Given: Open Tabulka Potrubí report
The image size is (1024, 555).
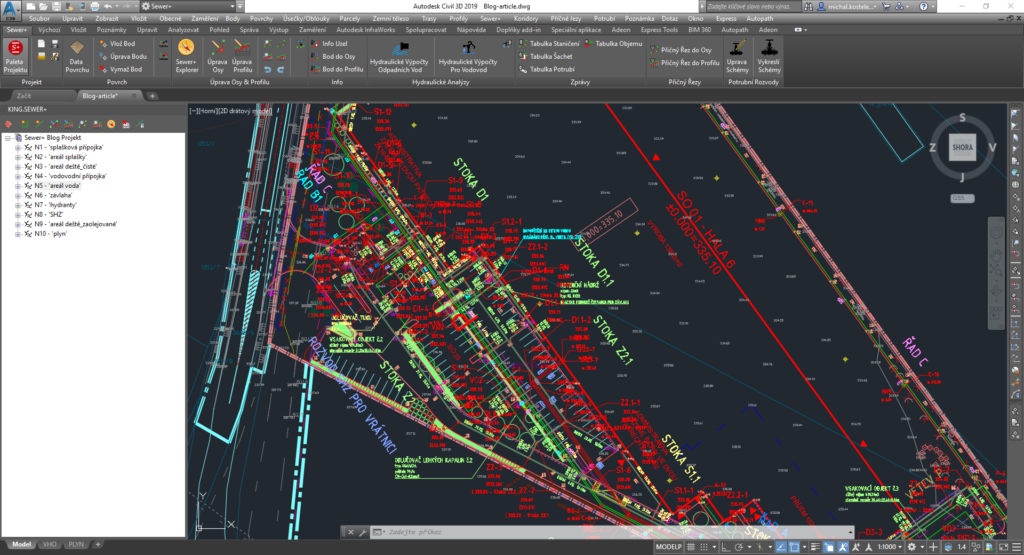Looking at the screenshot, I should coord(547,69).
